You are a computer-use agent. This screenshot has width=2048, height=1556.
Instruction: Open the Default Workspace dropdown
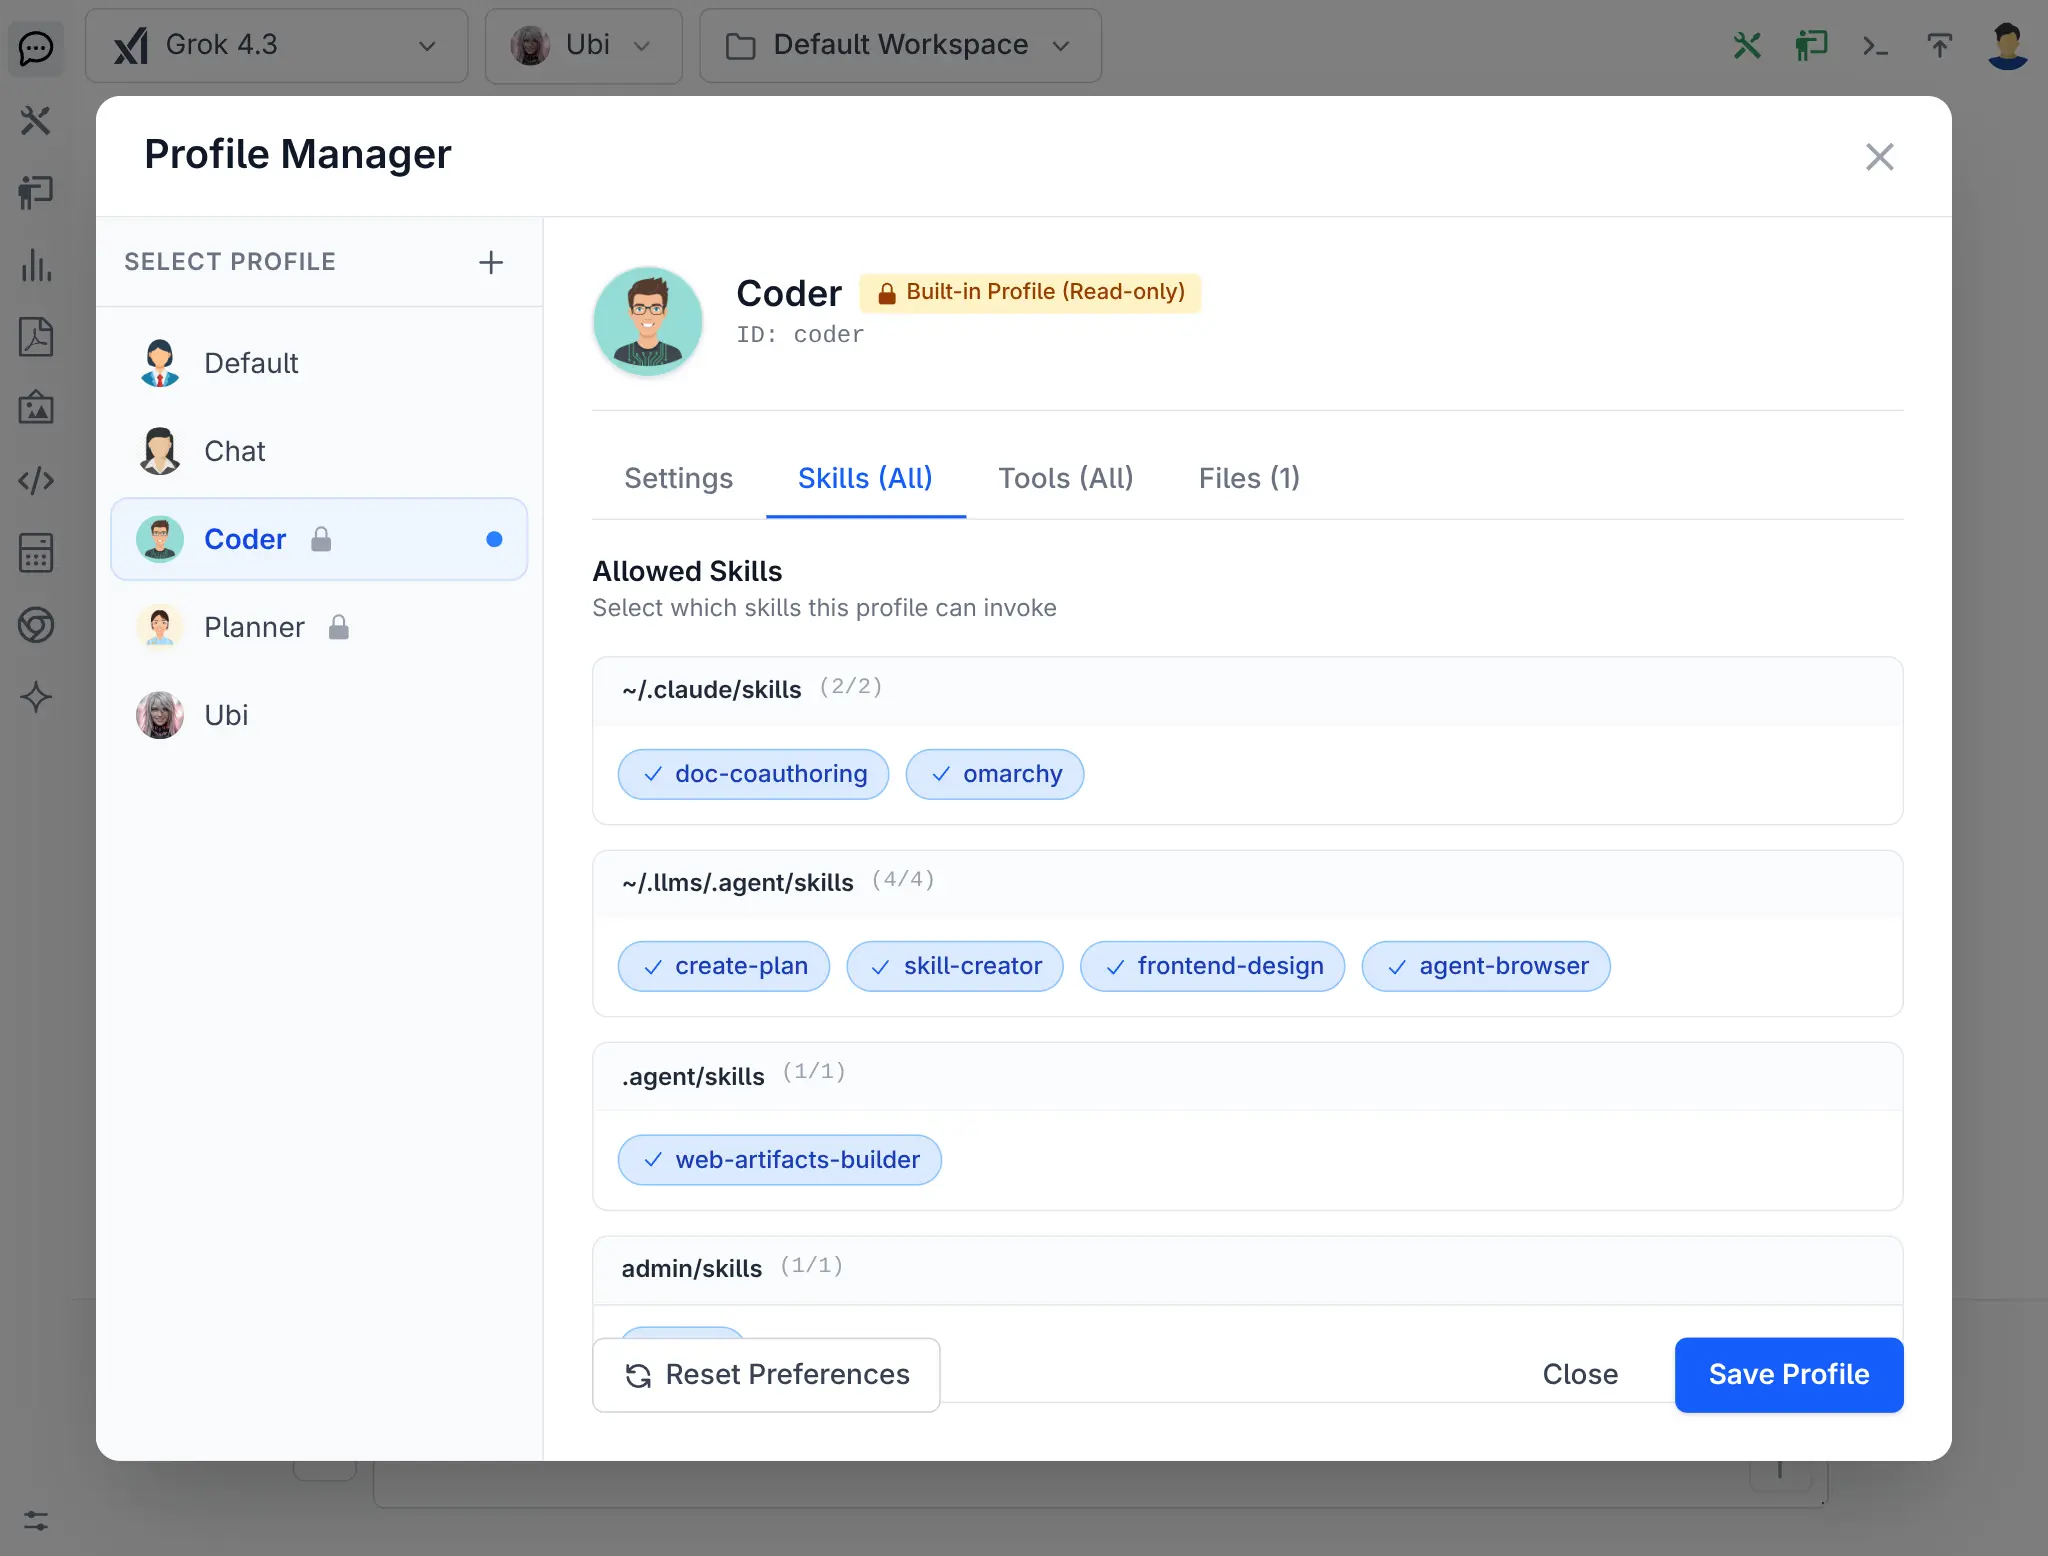(900, 46)
